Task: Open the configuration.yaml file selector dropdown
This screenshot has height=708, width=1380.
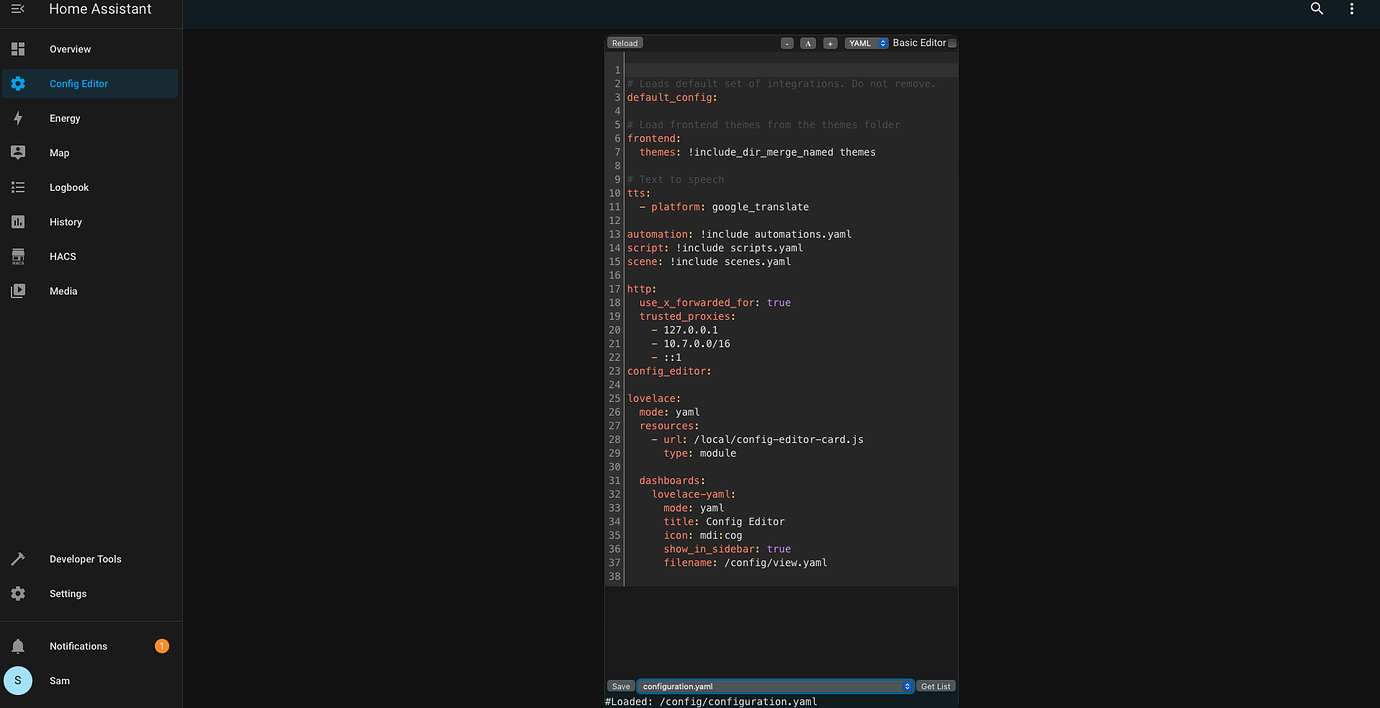Action: tap(774, 686)
